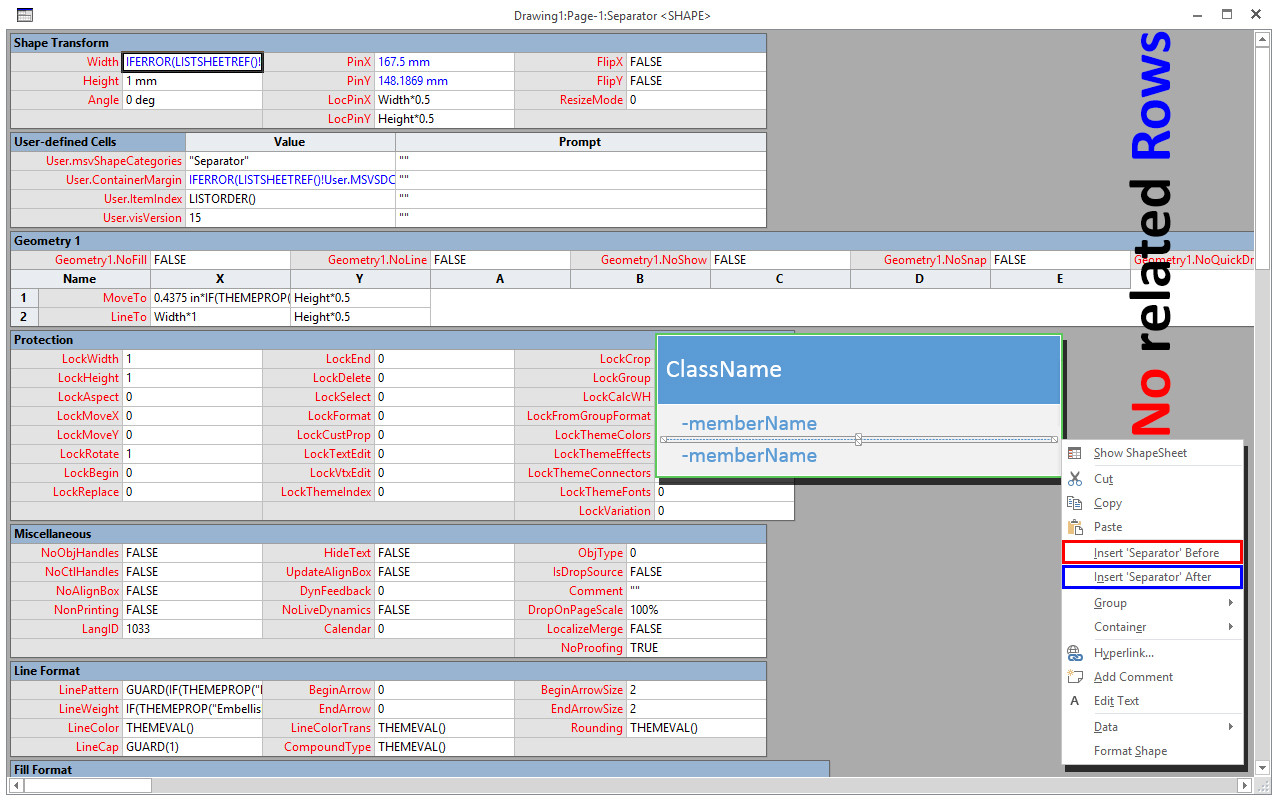The height and width of the screenshot is (801, 1278).
Task: Click the NoObjHandles value FALSE
Action: [x=192, y=553]
